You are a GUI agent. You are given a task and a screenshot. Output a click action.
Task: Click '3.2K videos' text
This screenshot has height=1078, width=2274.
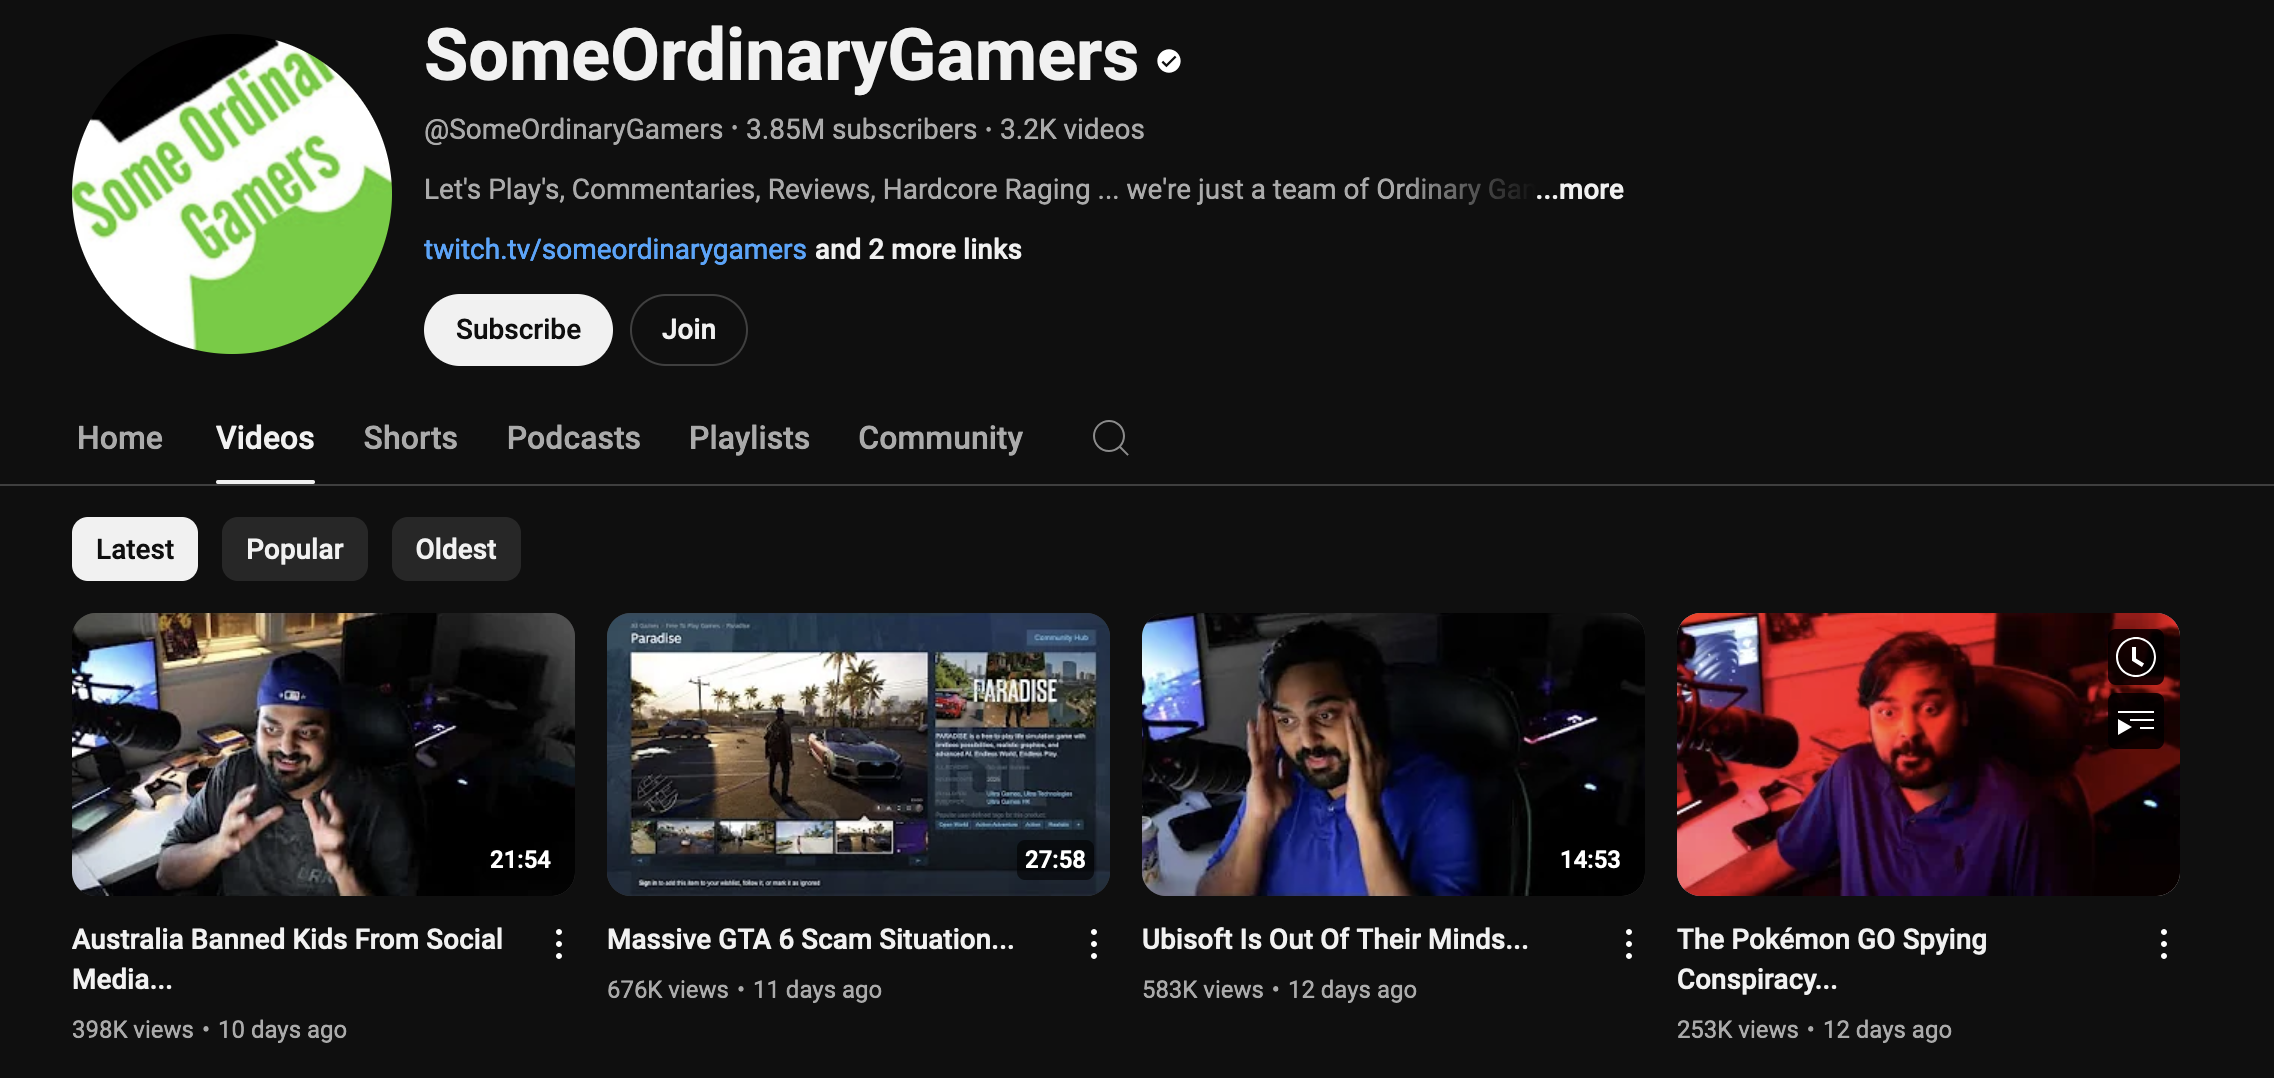click(x=1072, y=129)
